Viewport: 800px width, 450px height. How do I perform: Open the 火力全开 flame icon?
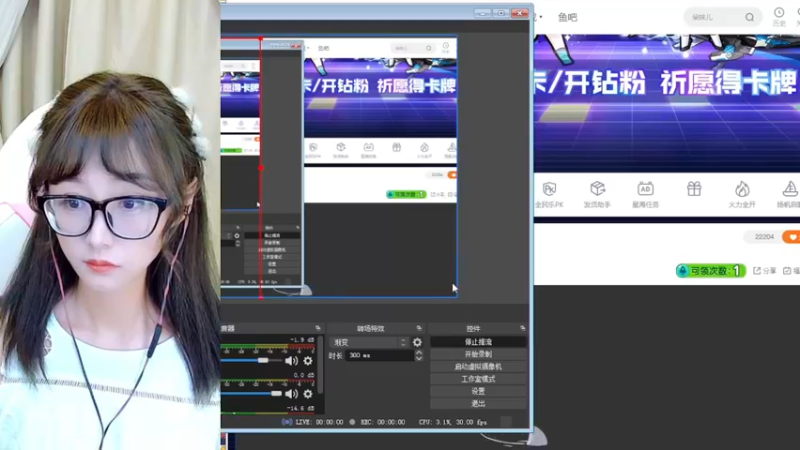[x=742, y=195]
